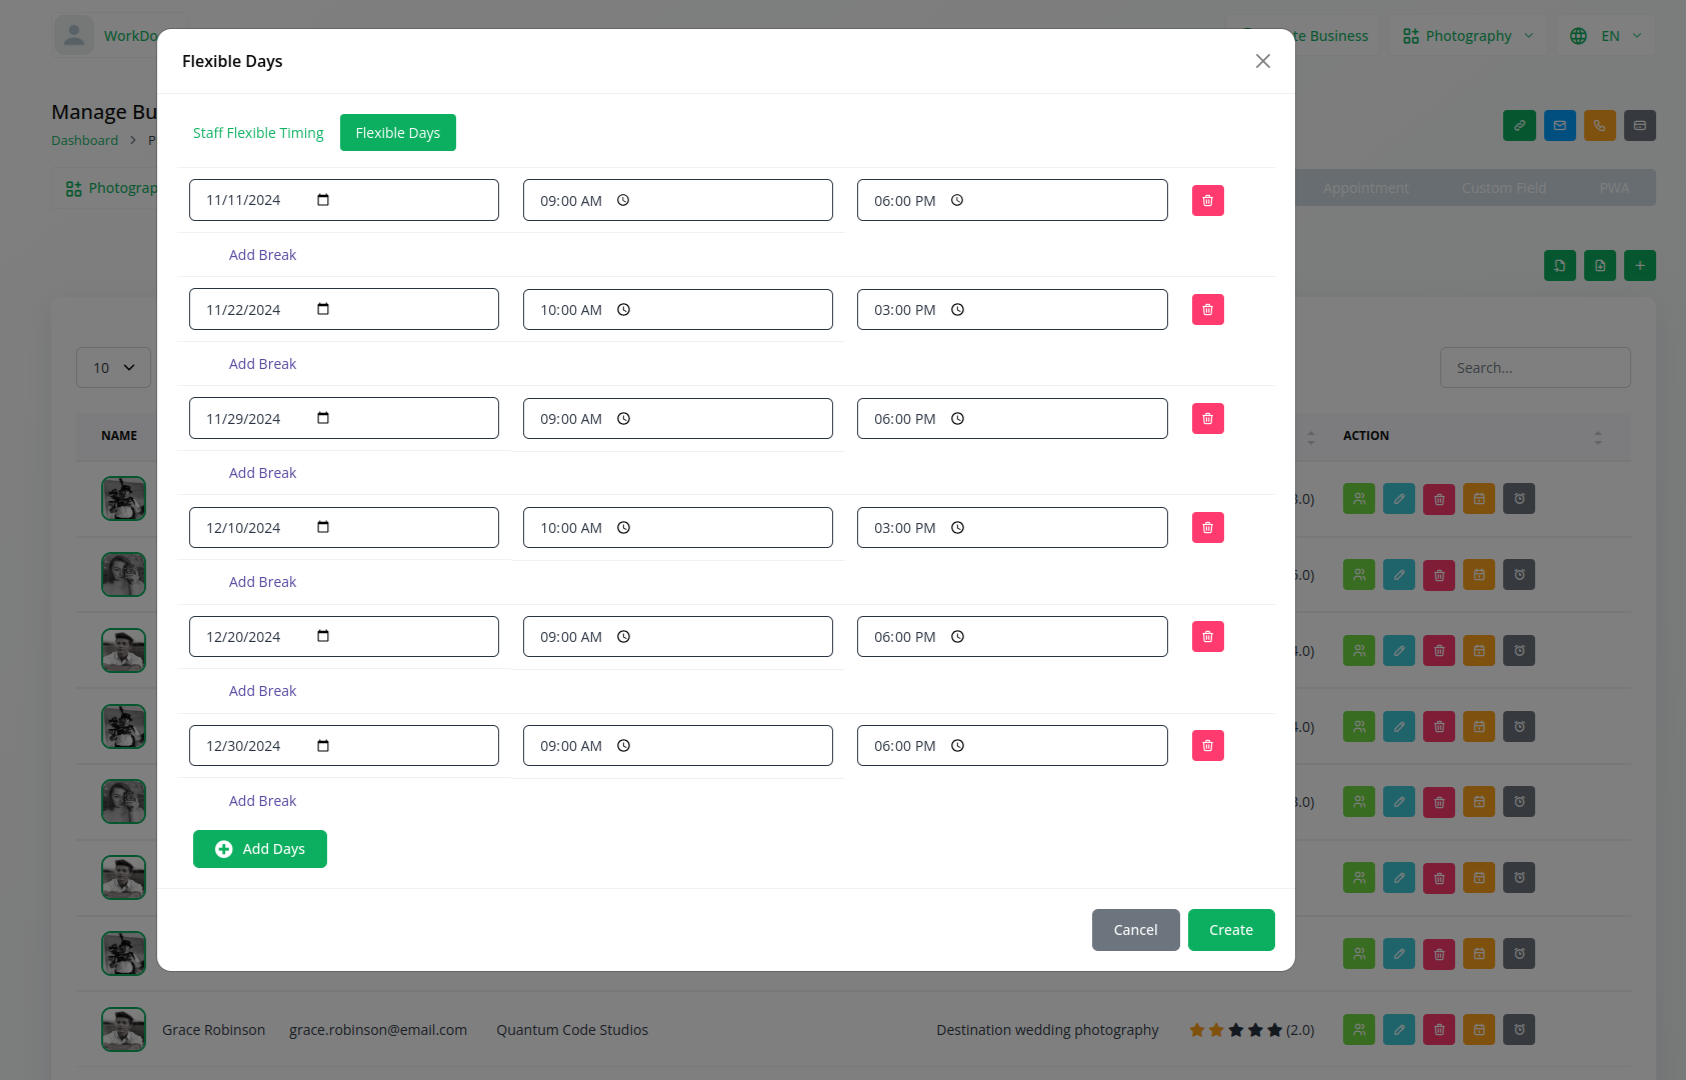Add Break under 11/11/2024 row
The height and width of the screenshot is (1080, 1686).
coord(262,255)
